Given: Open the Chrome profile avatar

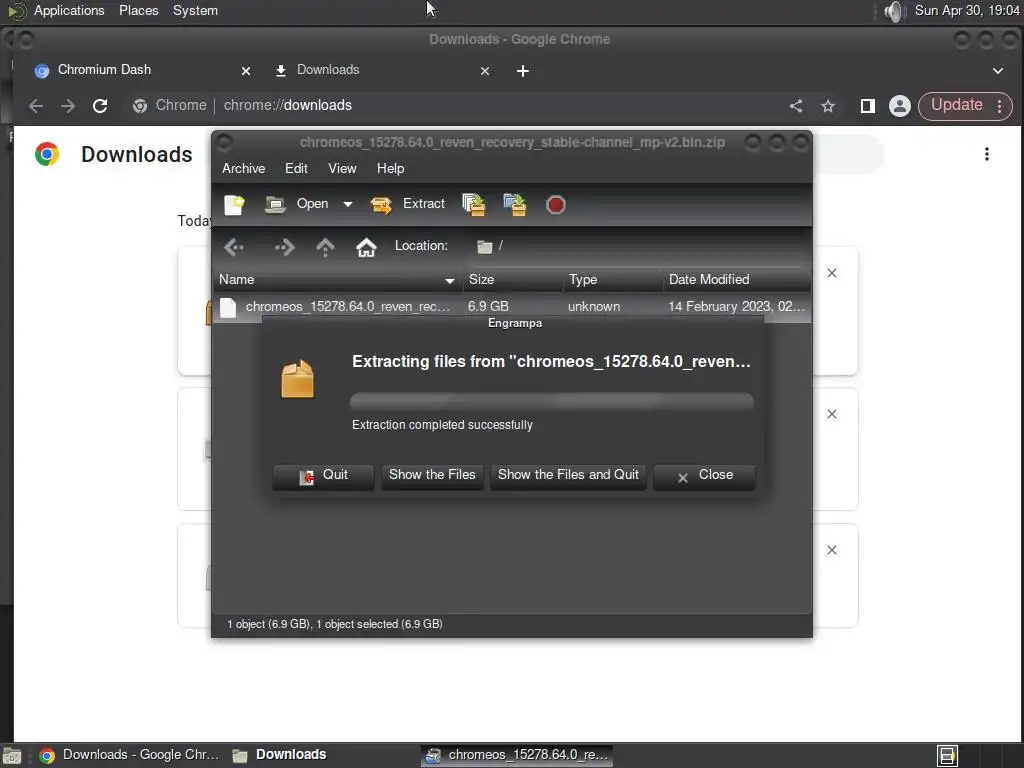Looking at the screenshot, I should [x=899, y=106].
